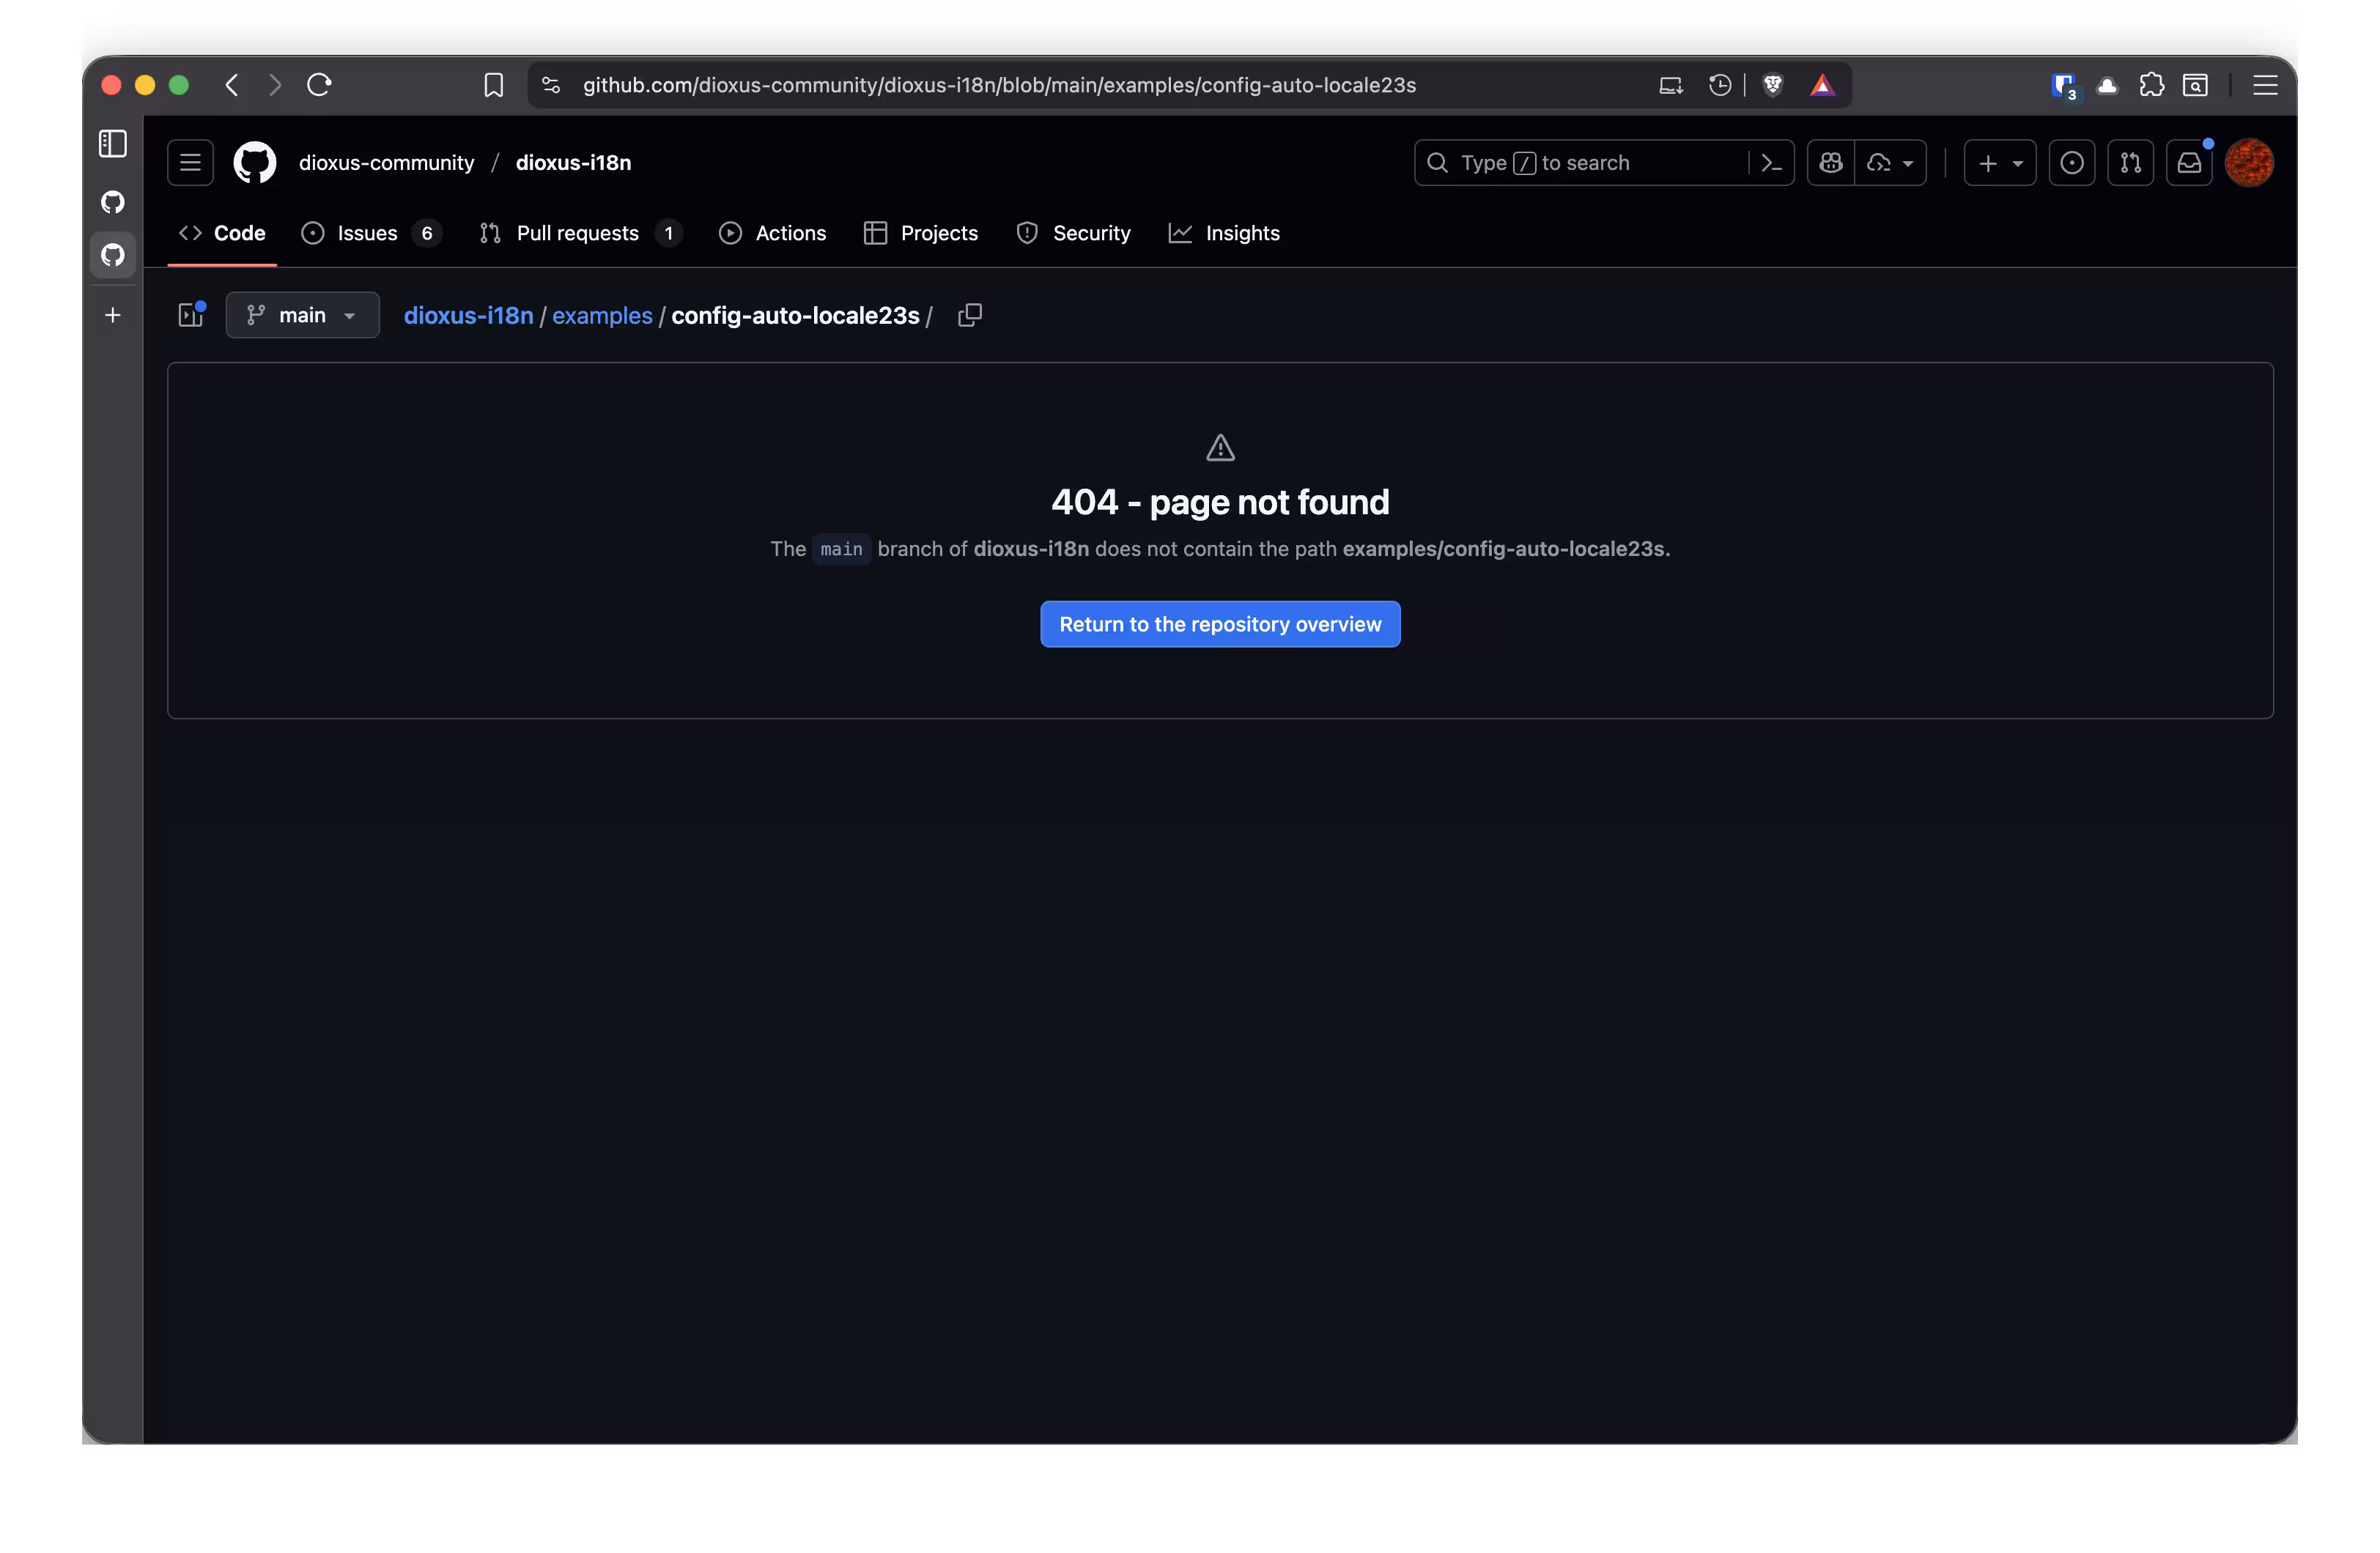This screenshot has width=2380, height=1553.
Task: View your pull requests icon in header
Action: [x=2131, y=162]
